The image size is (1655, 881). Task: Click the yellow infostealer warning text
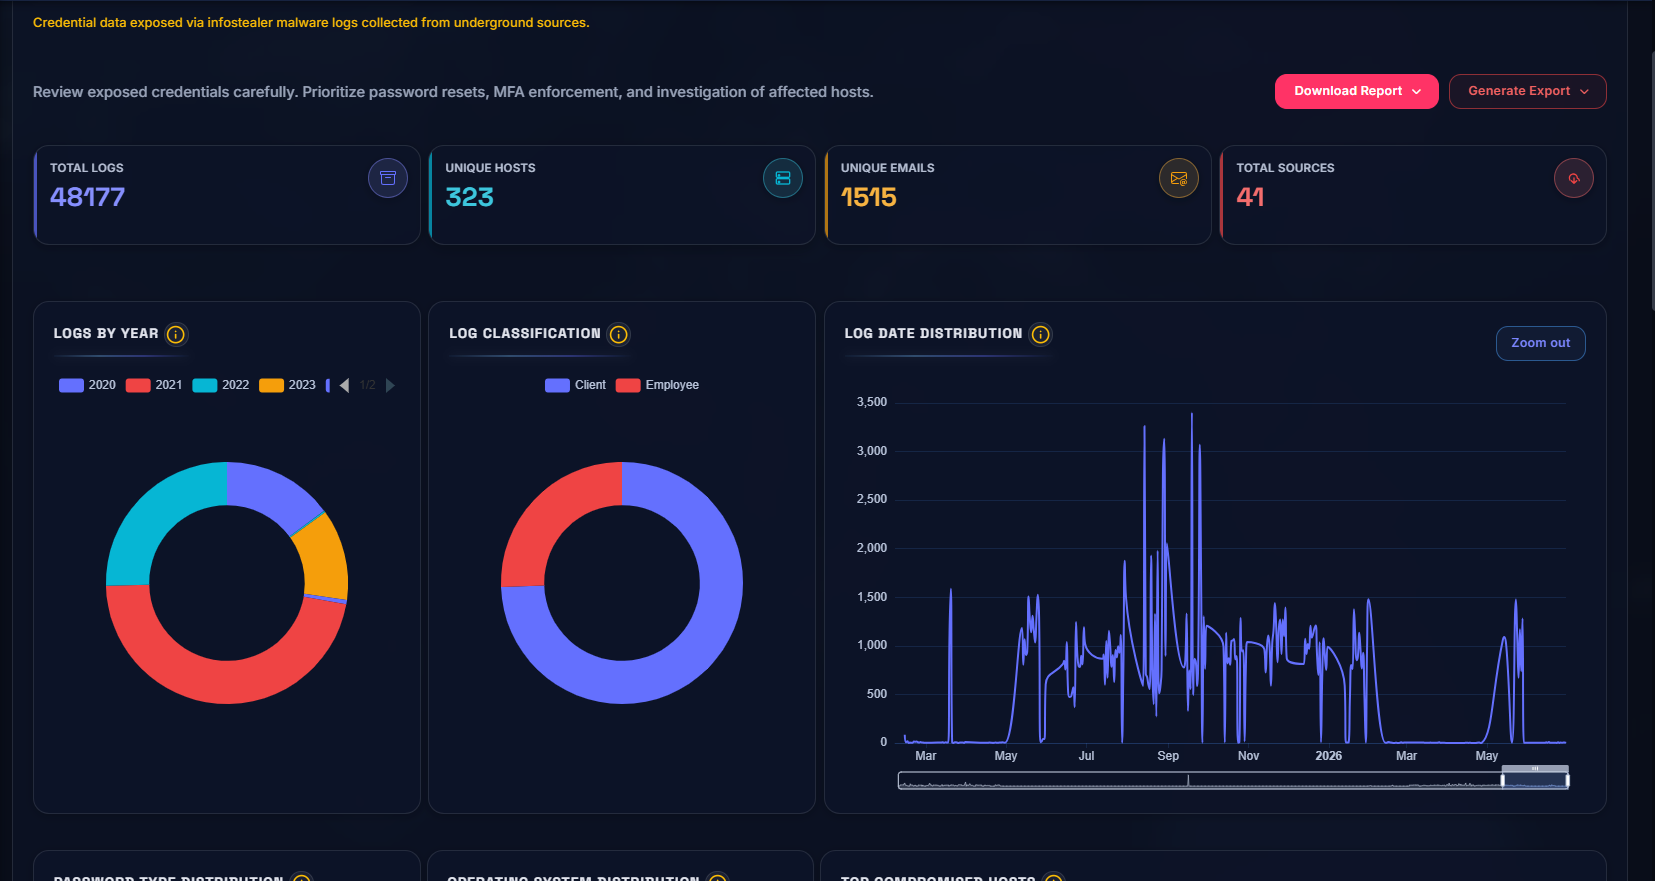(311, 22)
